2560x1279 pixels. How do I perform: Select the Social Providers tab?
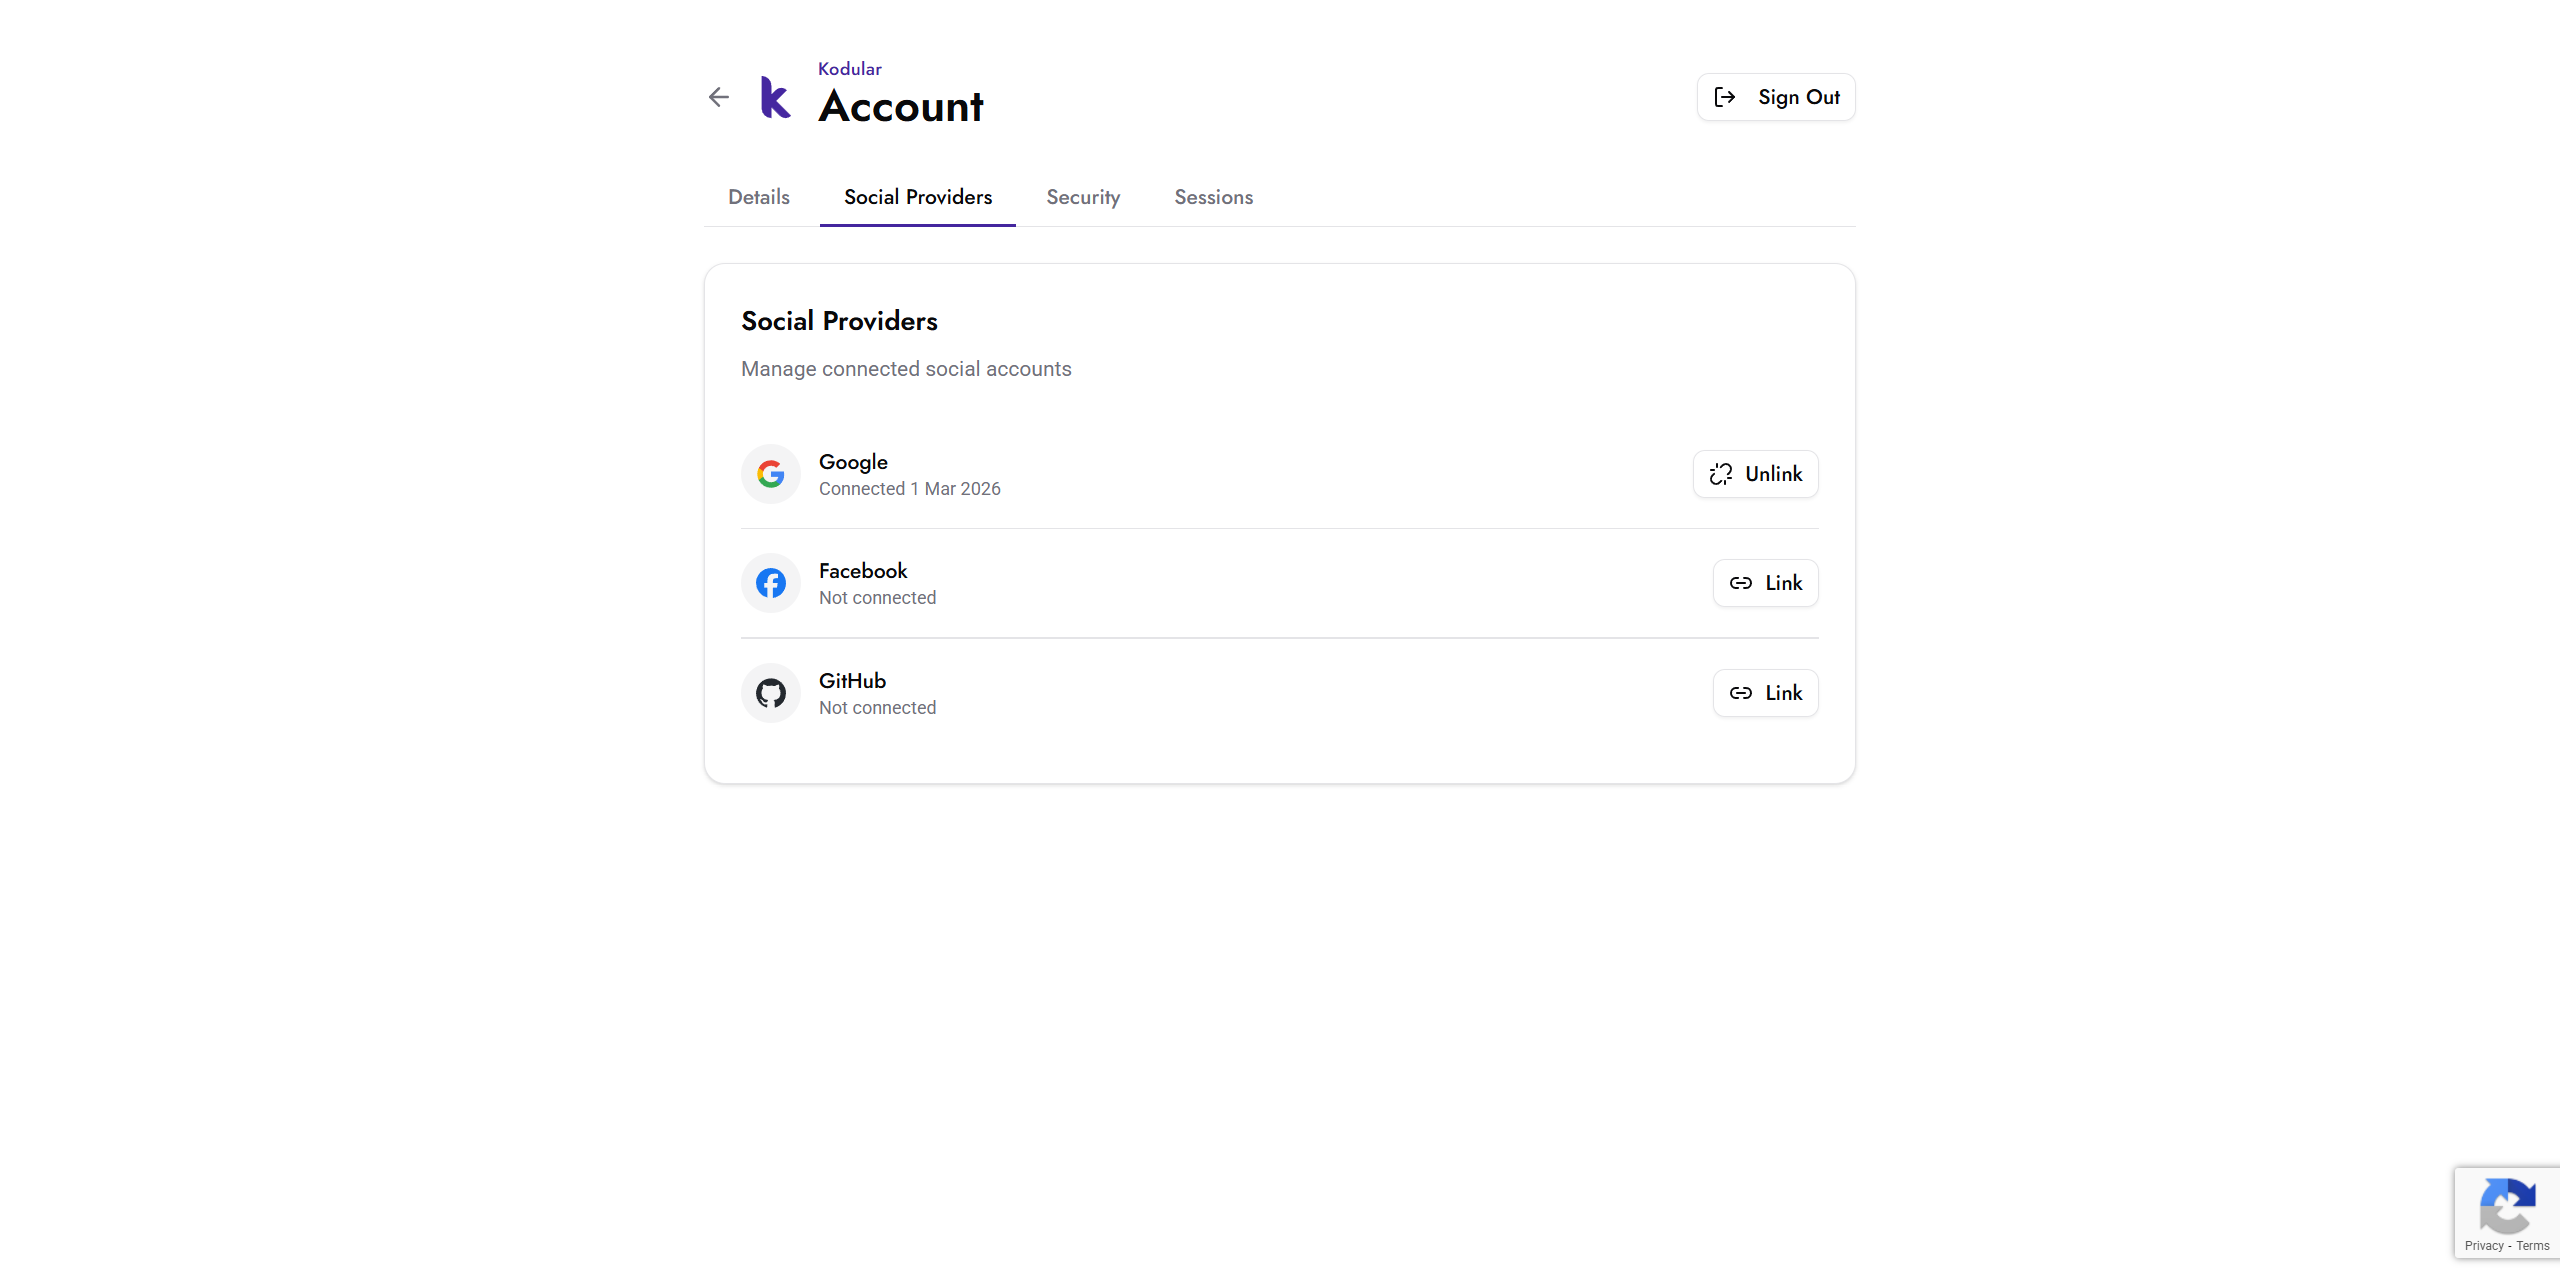coord(917,197)
